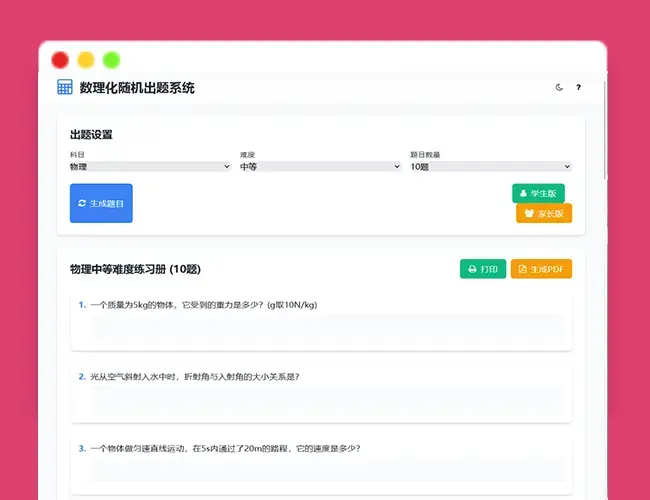Click the title 数理化随机出题系统
The height and width of the screenshot is (500, 650).
coord(137,88)
